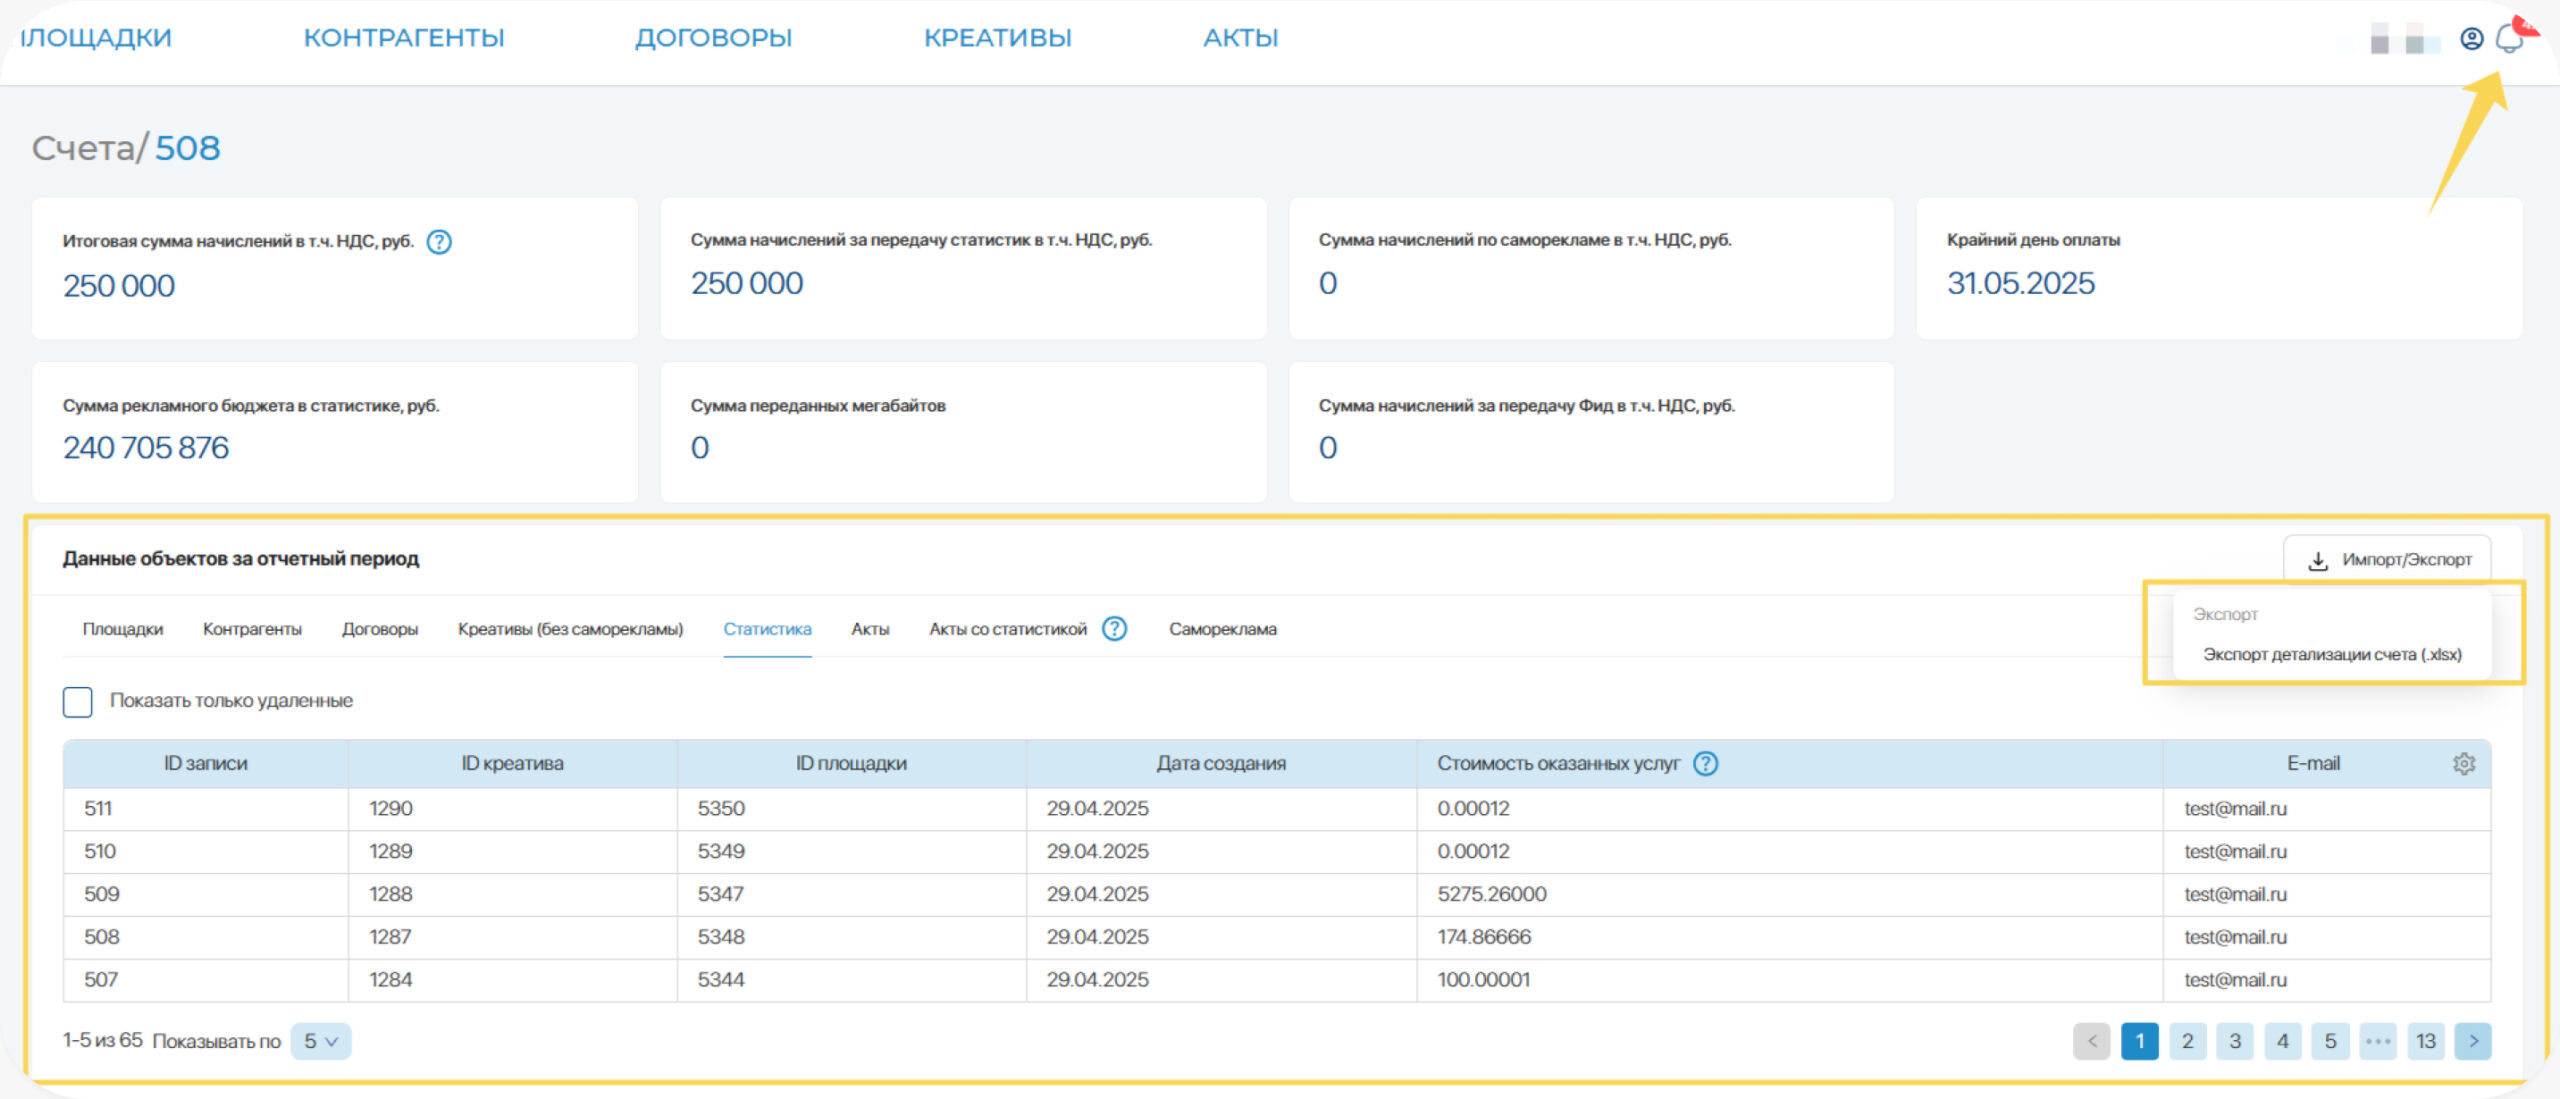Open the user profile icon
Viewport: 2560px width, 1099px height.
pyautogui.click(x=2471, y=39)
